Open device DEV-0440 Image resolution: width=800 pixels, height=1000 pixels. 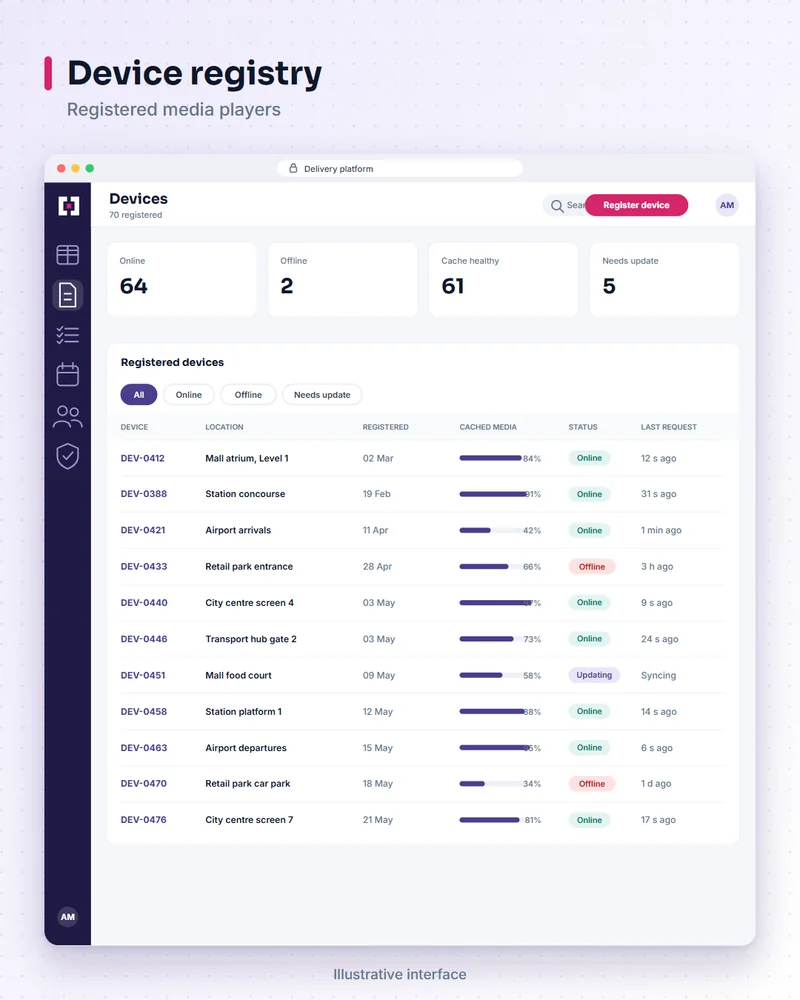tap(144, 603)
